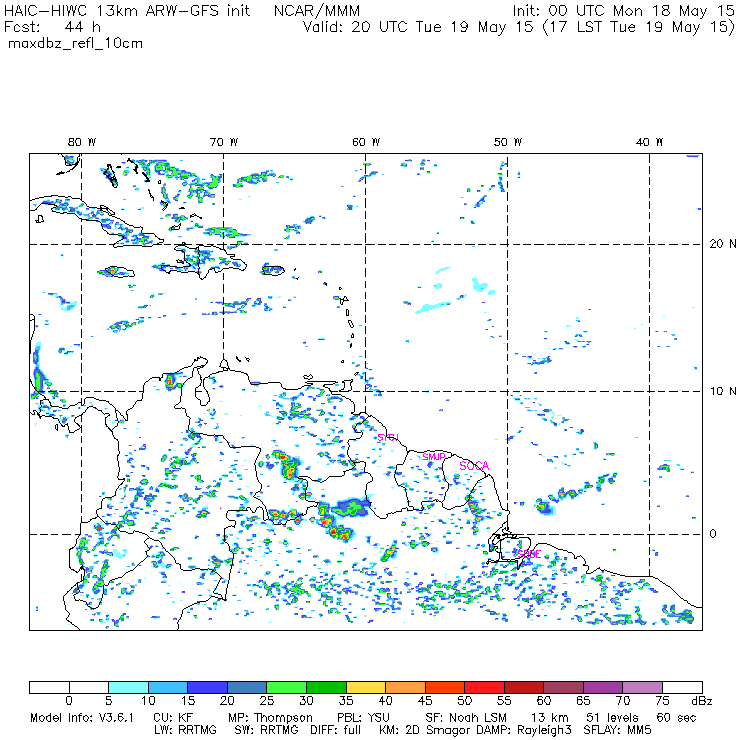
Task: Select the SF: Noah LSM model setting
Action: coord(465,718)
